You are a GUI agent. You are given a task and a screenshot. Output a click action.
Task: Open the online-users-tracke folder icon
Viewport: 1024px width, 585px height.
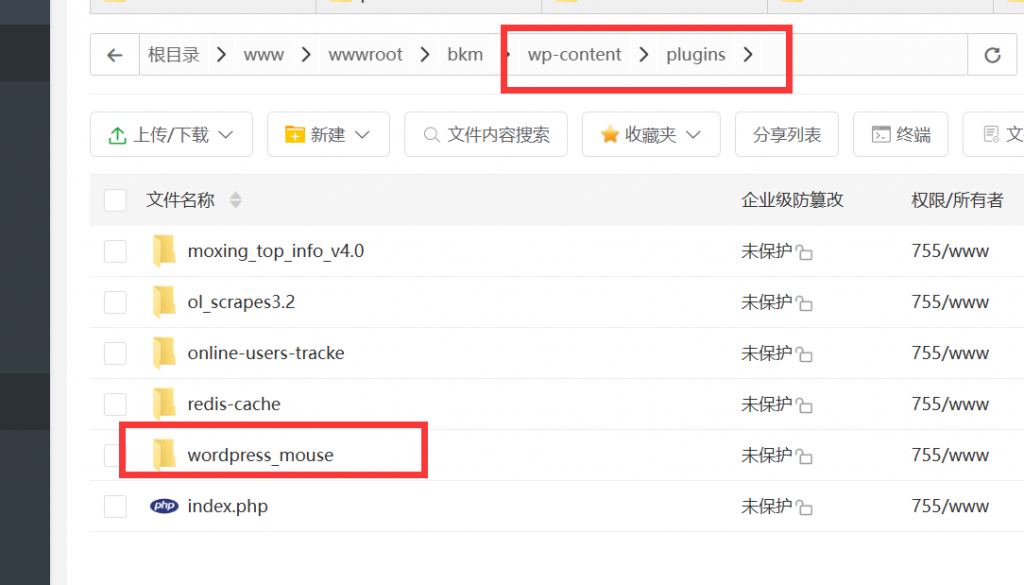click(x=164, y=353)
